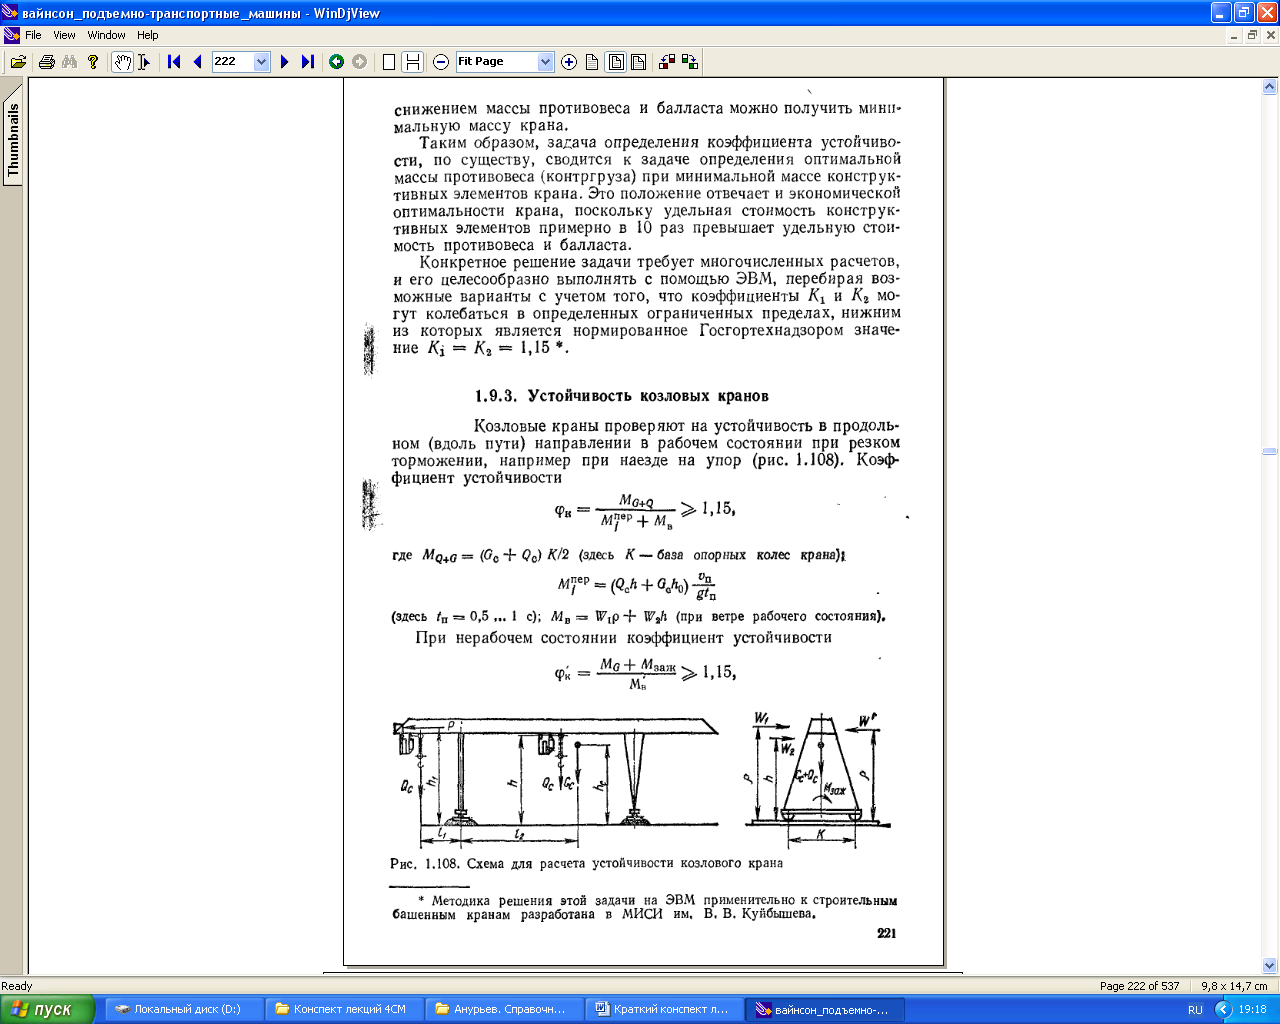
Task: Jump to the last page
Action: click(x=308, y=62)
